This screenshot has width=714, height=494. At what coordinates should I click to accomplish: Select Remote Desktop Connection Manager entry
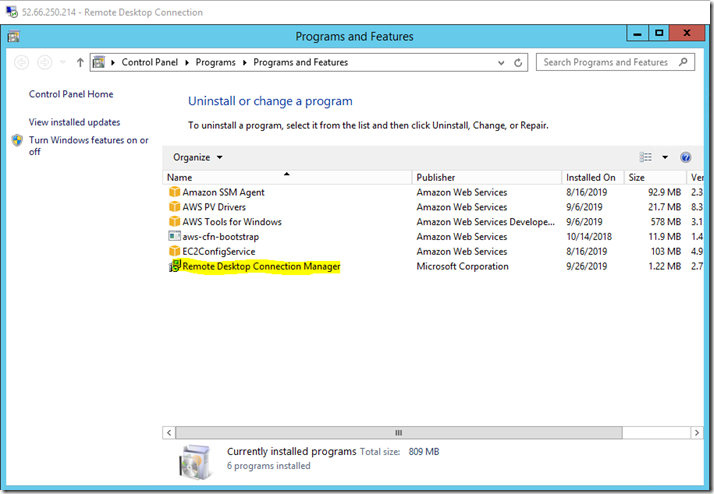261,266
